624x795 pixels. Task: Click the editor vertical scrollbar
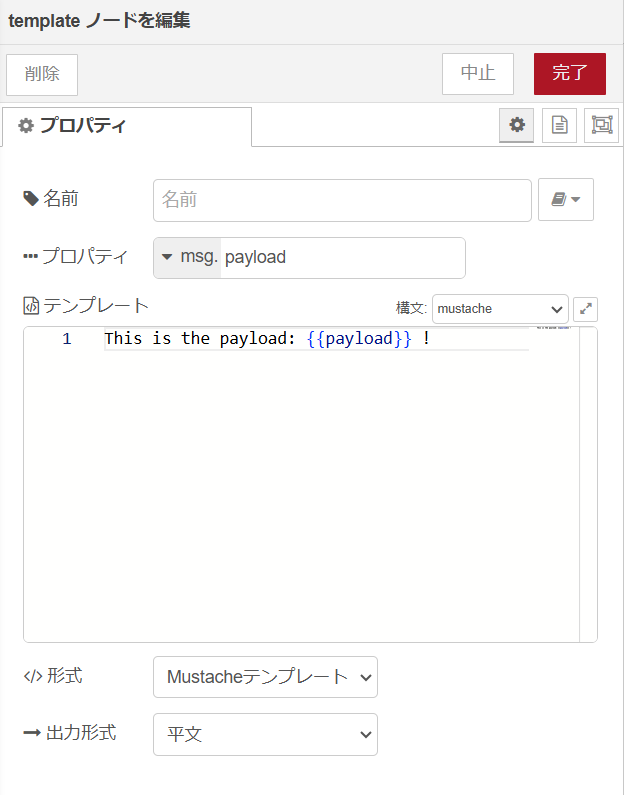point(588,484)
